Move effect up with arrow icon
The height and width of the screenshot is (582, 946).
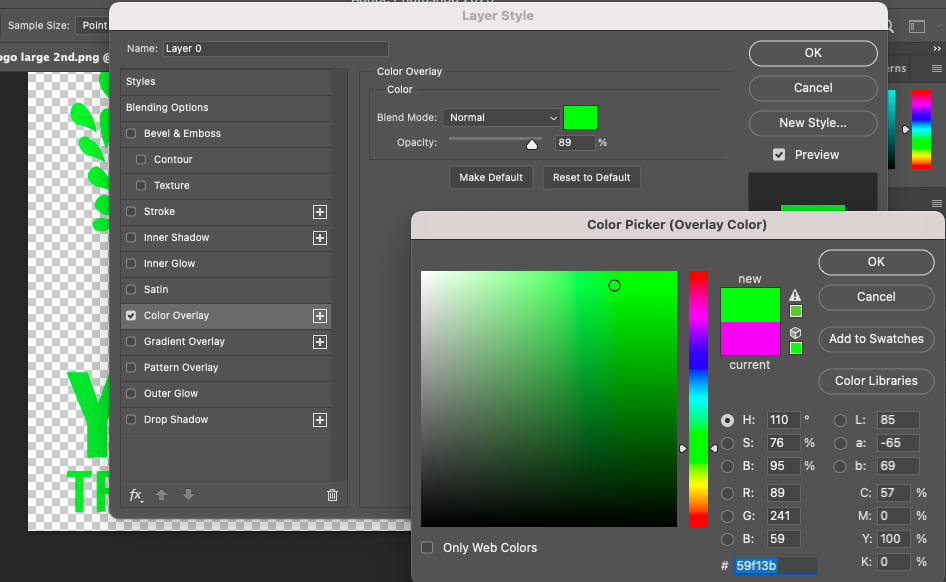[x=161, y=495]
